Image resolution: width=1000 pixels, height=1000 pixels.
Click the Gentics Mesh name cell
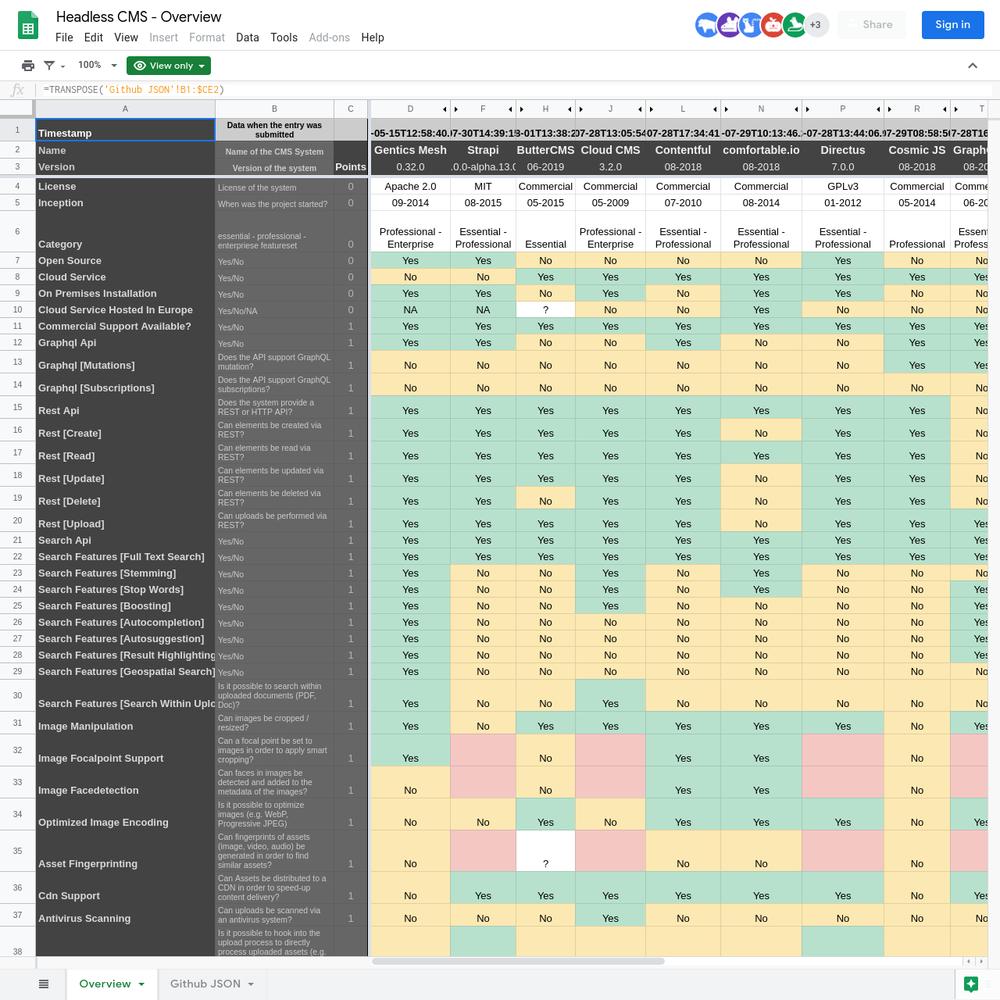pyautogui.click(x=410, y=150)
